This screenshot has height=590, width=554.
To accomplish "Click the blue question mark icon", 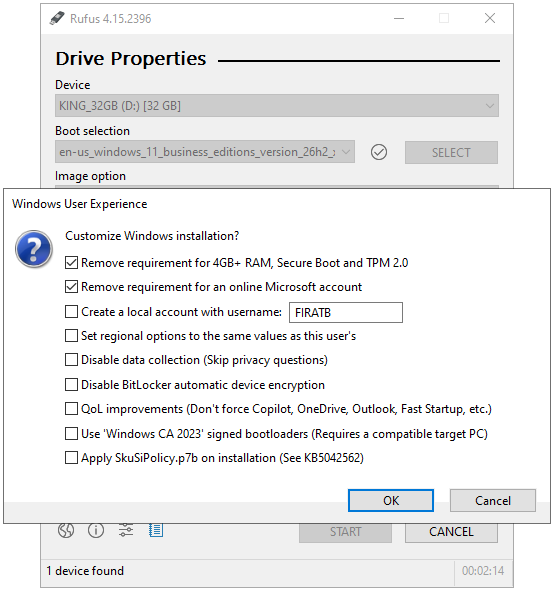I will [33, 249].
